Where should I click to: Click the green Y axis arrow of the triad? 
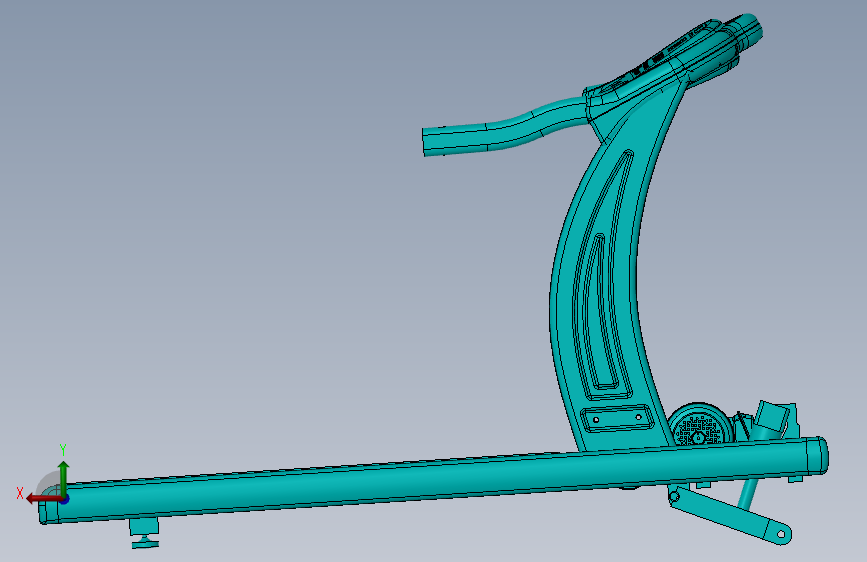click(64, 478)
